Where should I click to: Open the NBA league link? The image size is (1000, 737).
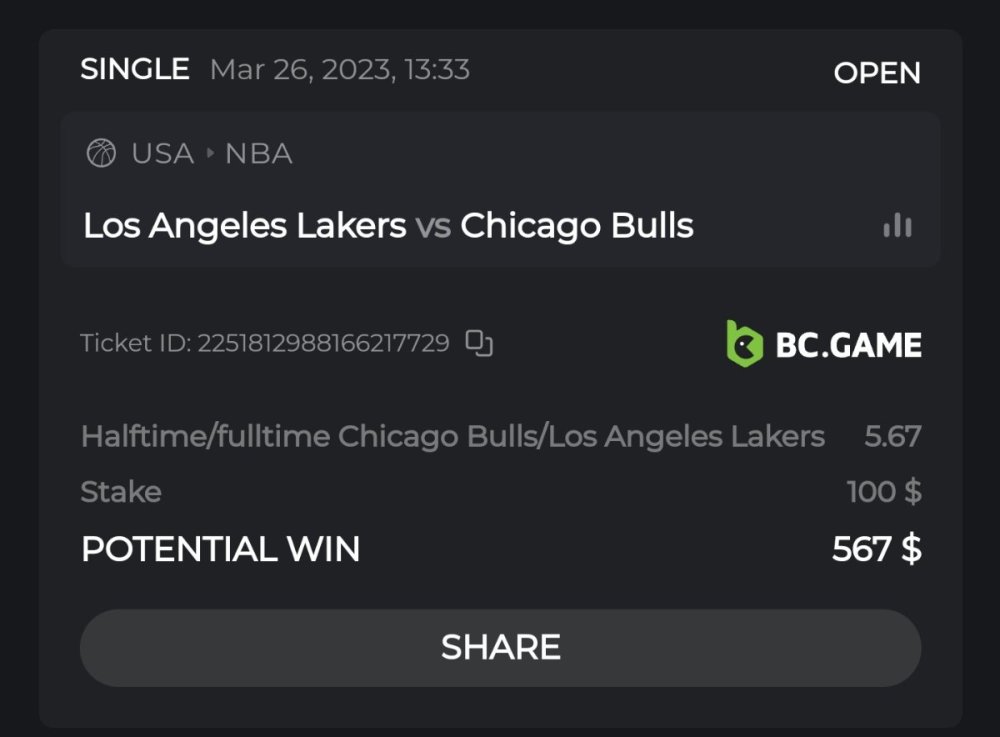pos(259,154)
